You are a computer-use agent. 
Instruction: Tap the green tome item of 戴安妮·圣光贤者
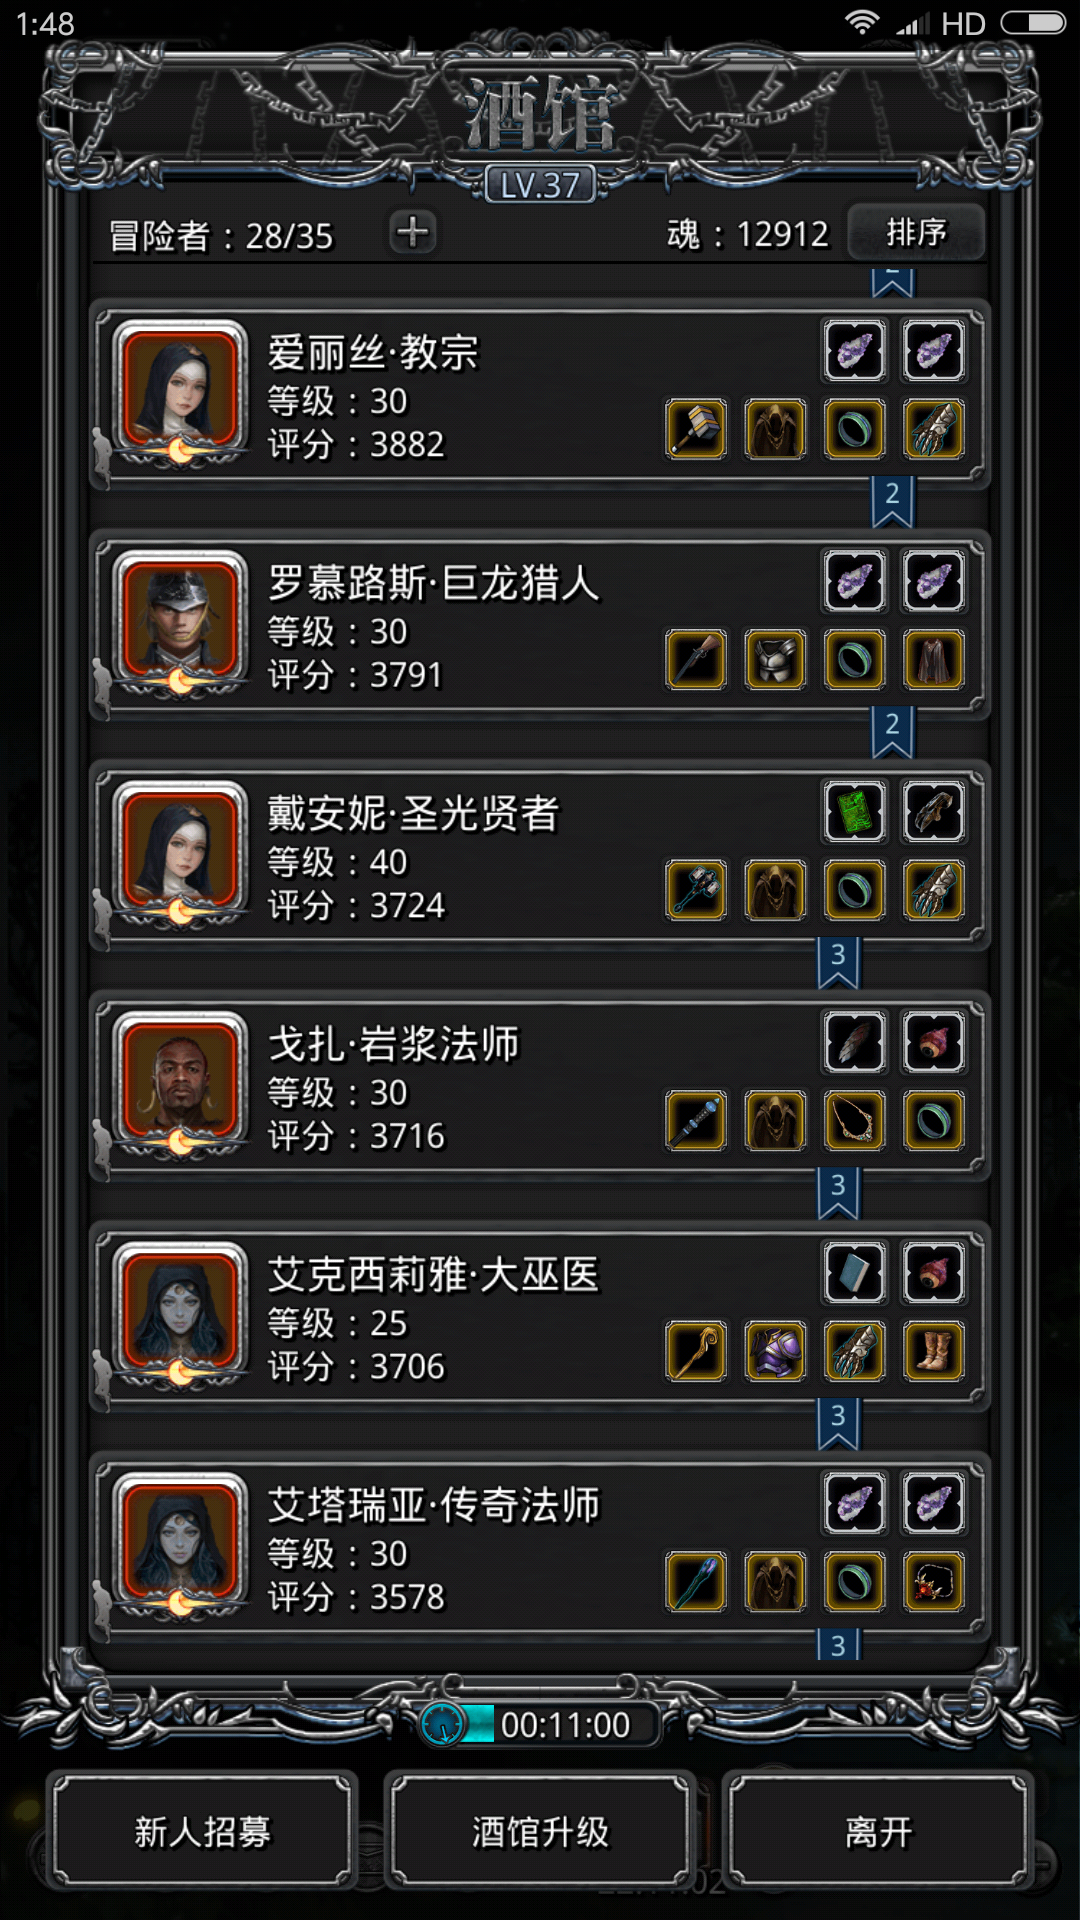[x=855, y=811]
